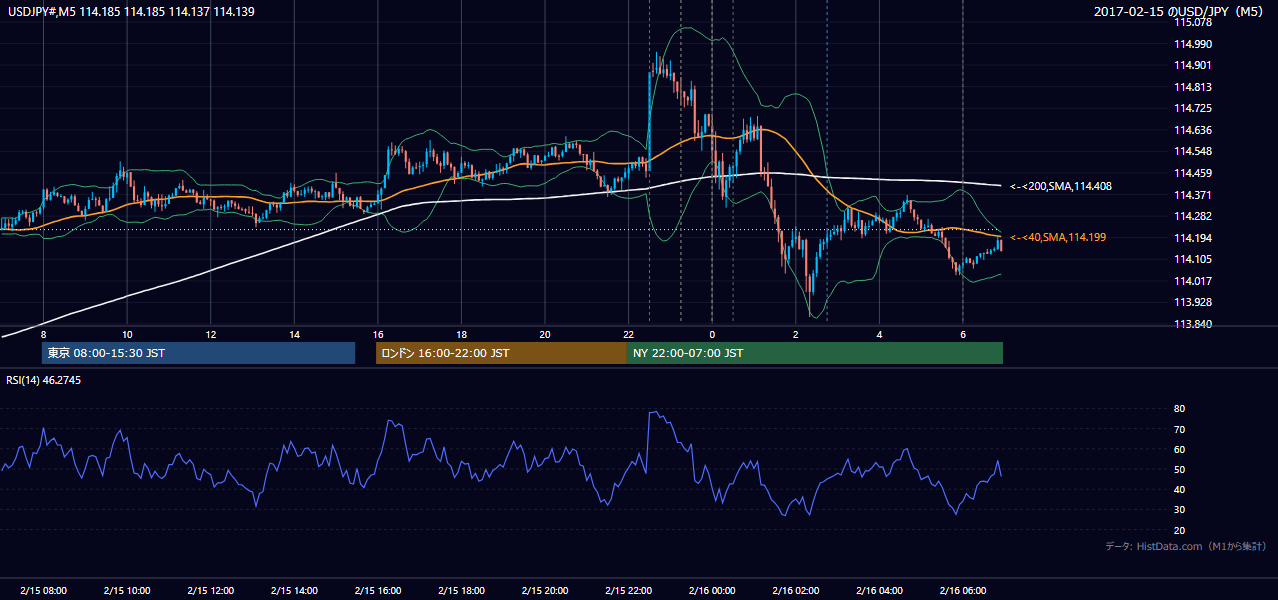Click RSI level 80 on the scale

click(x=1179, y=409)
